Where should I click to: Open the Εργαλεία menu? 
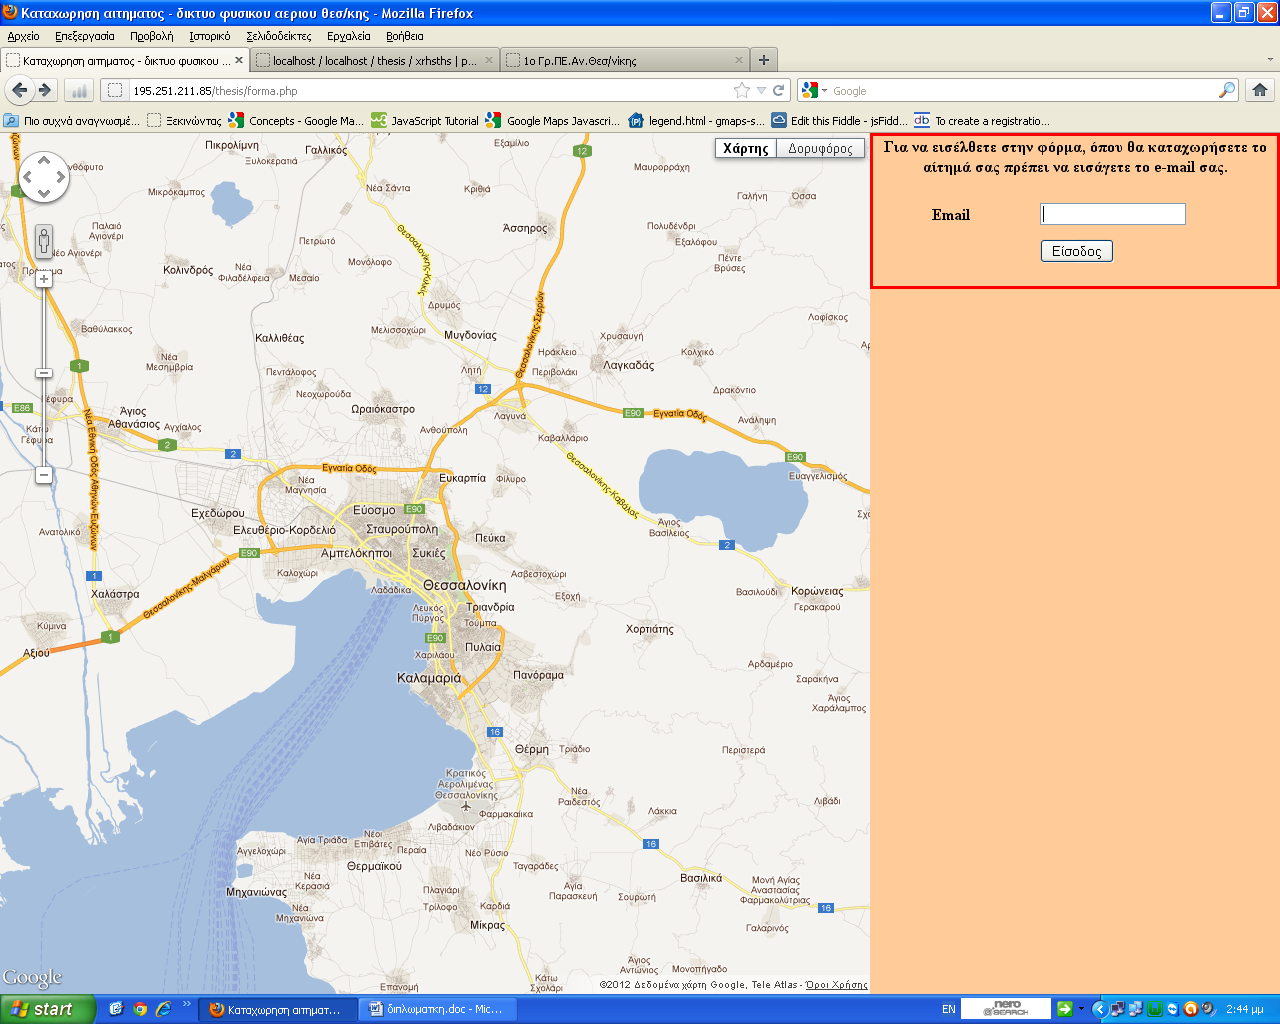[348, 36]
